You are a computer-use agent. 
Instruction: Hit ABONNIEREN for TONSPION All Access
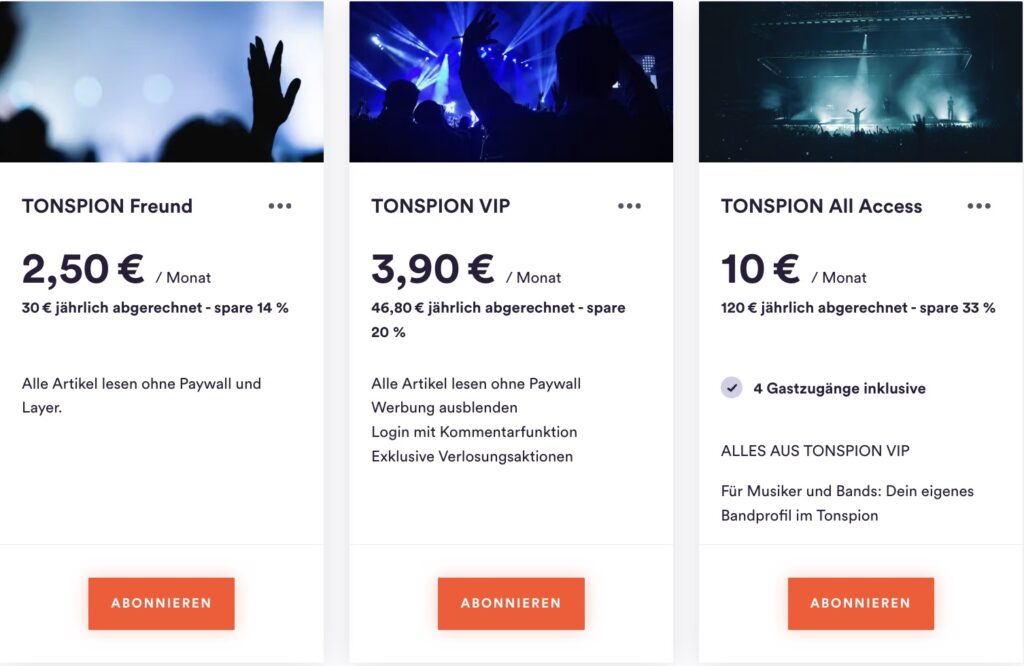click(860, 603)
